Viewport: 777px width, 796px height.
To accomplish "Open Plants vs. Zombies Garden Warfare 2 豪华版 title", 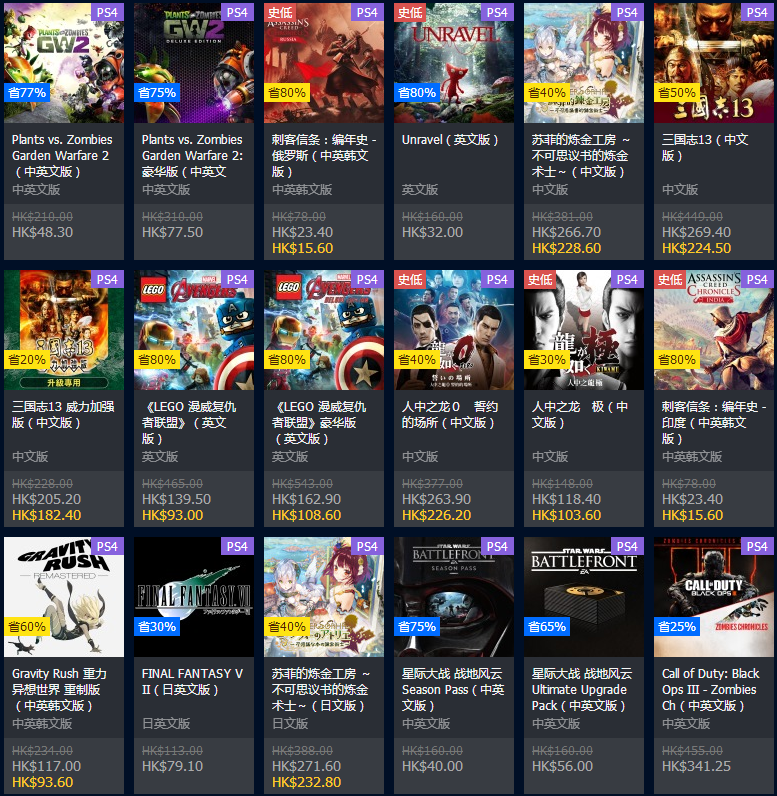I will pos(192,155).
